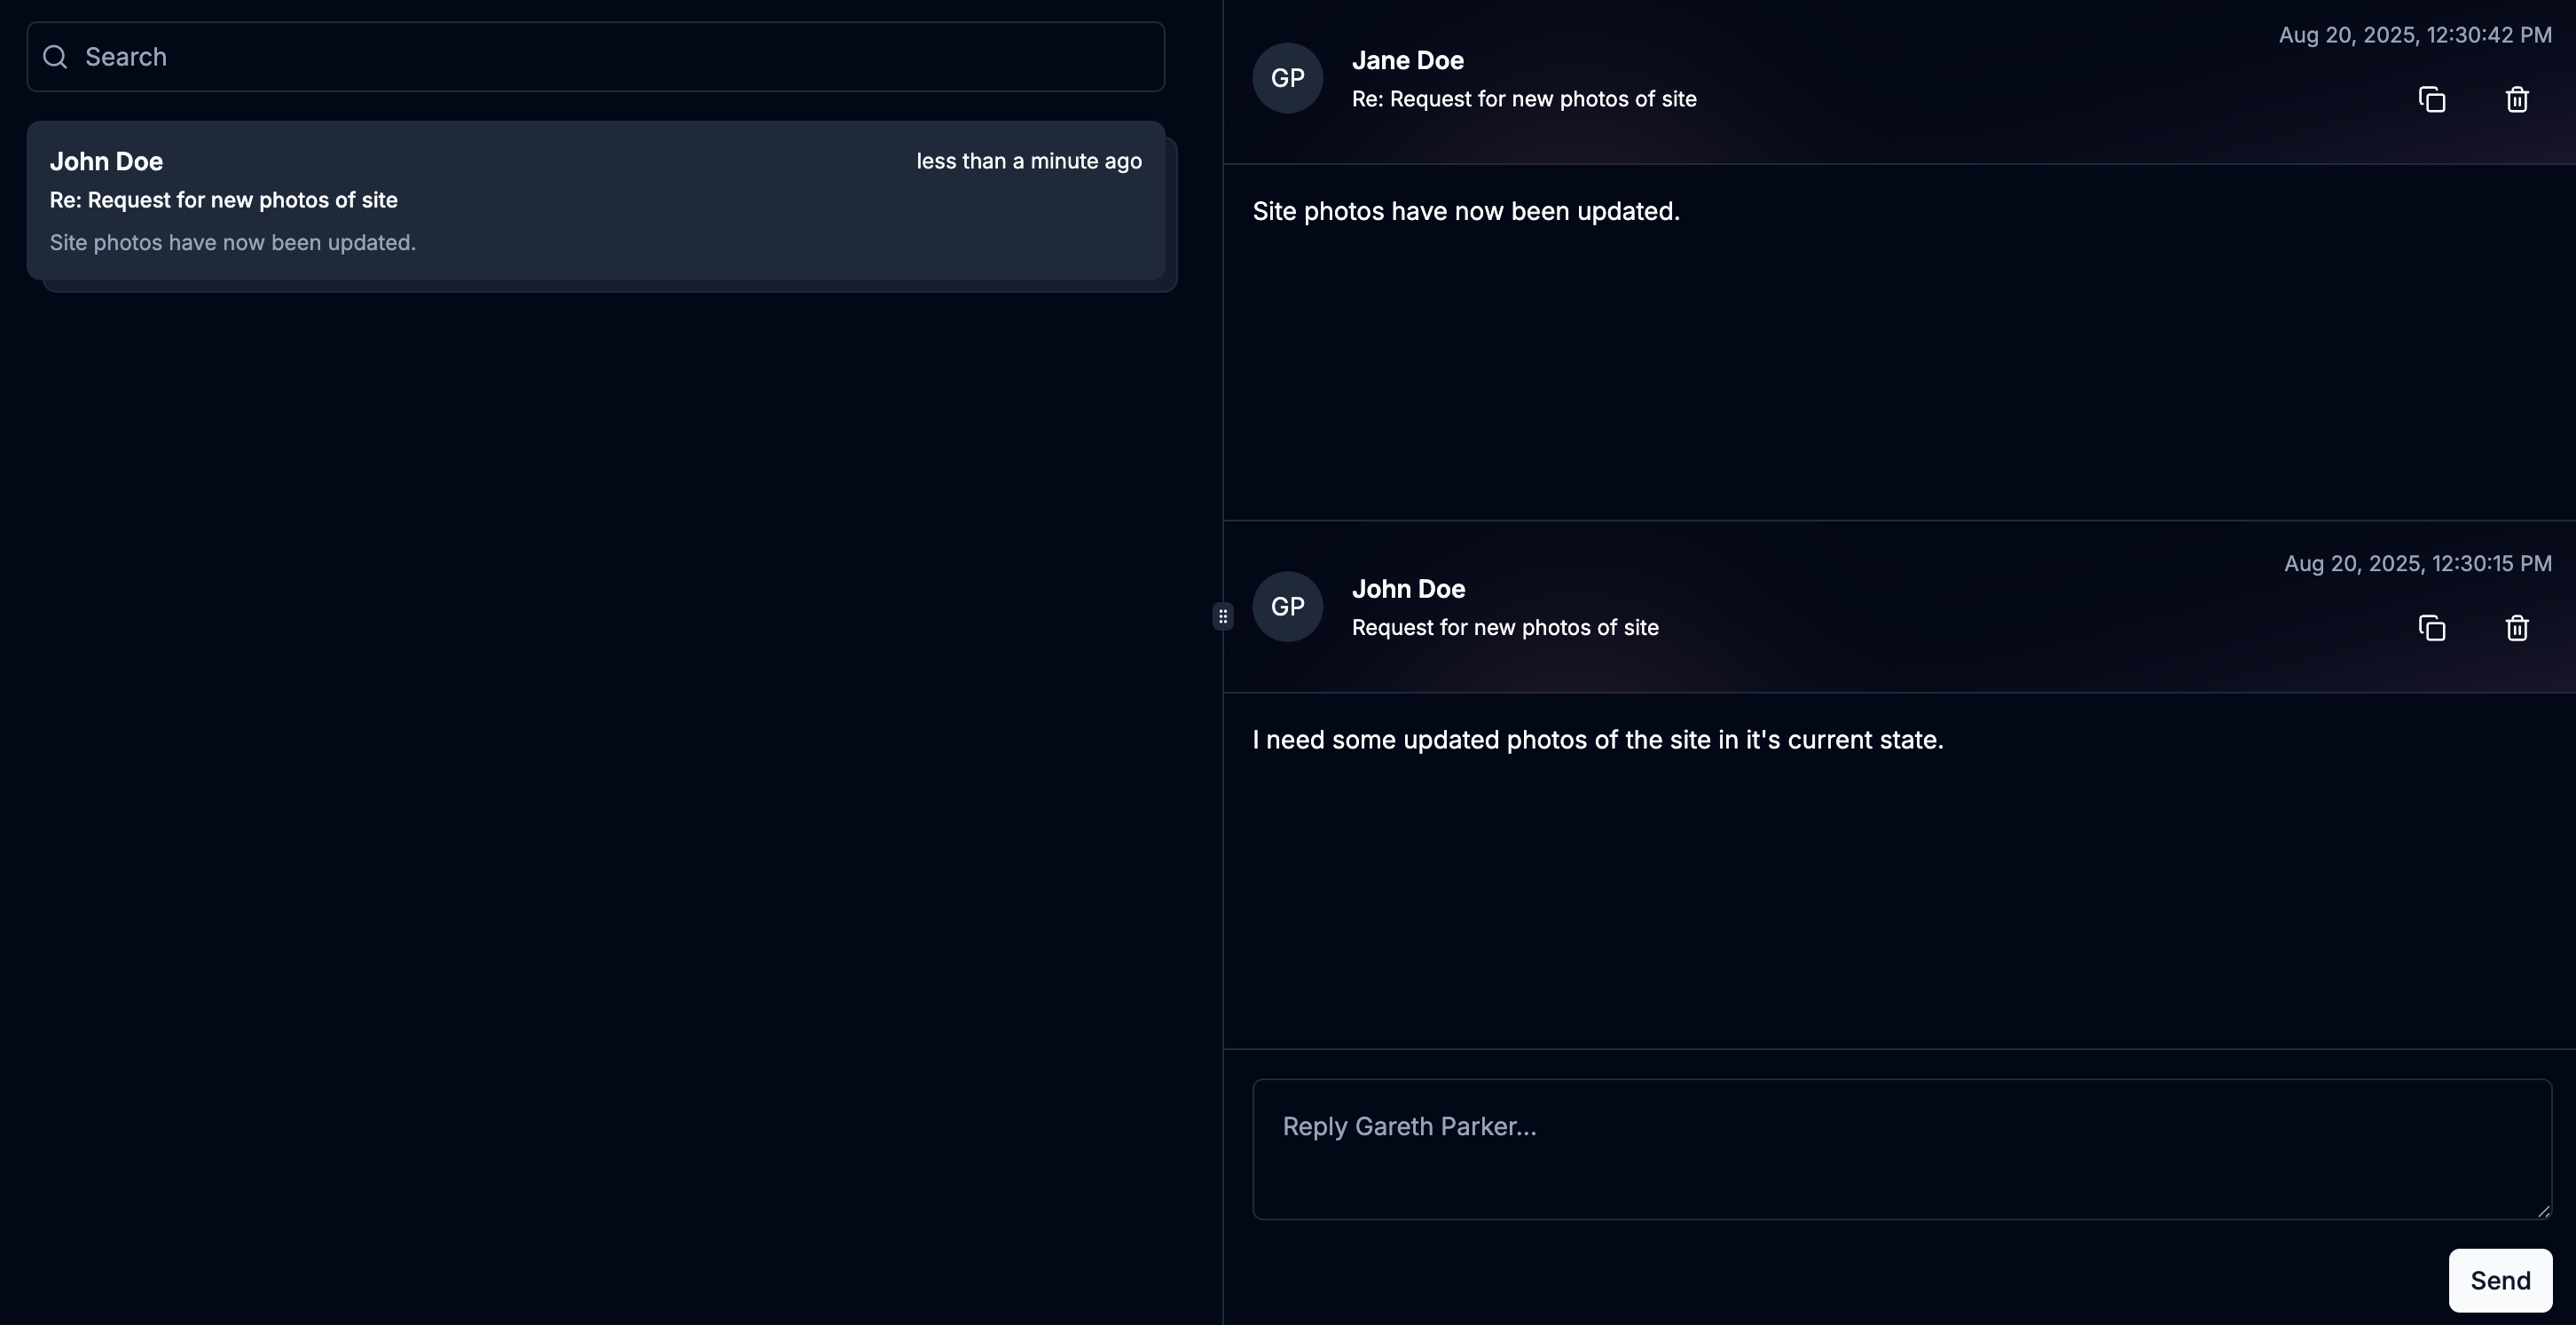Select John Doe sender name in thread

coord(1409,589)
